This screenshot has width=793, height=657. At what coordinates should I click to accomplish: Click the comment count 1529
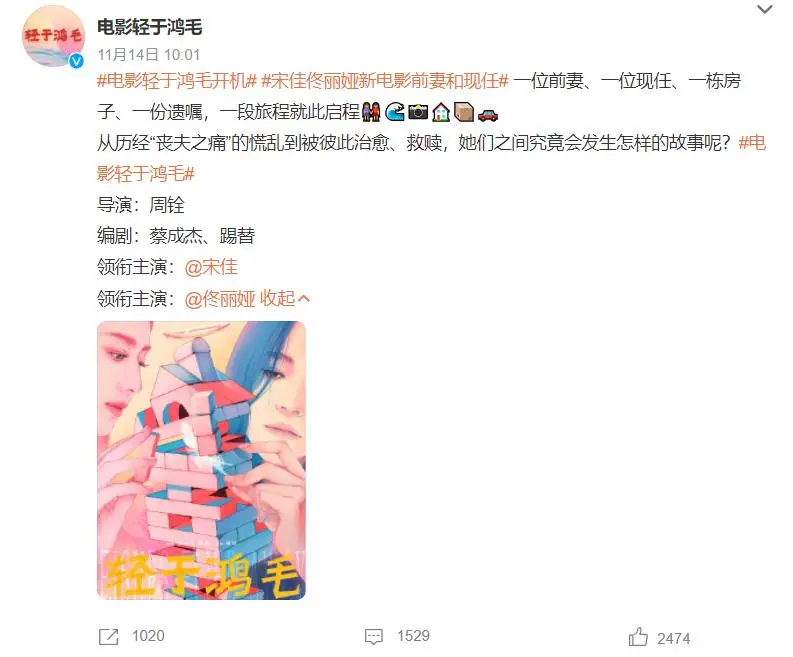coord(413,636)
